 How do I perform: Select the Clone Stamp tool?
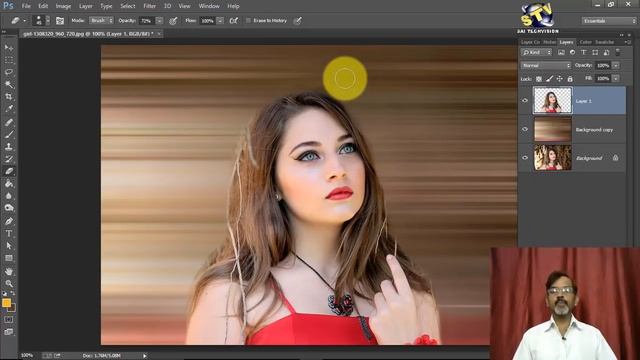pyautogui.click(x=9, y=147)
